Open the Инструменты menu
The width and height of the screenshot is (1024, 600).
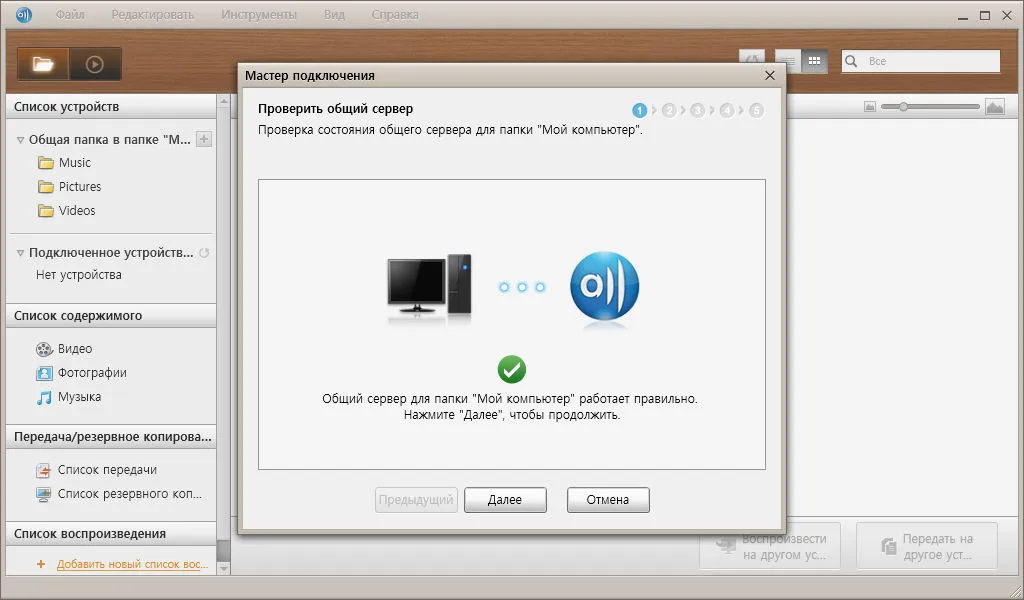259,14
